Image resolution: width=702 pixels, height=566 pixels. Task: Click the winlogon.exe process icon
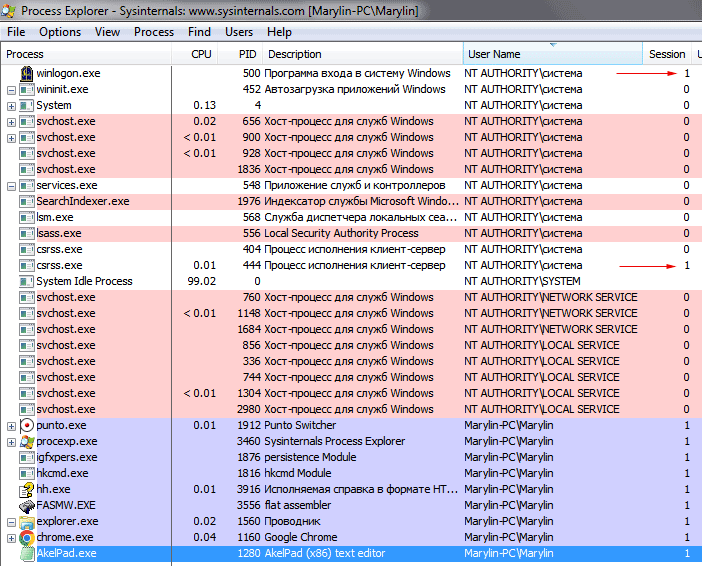pos(27,73)
